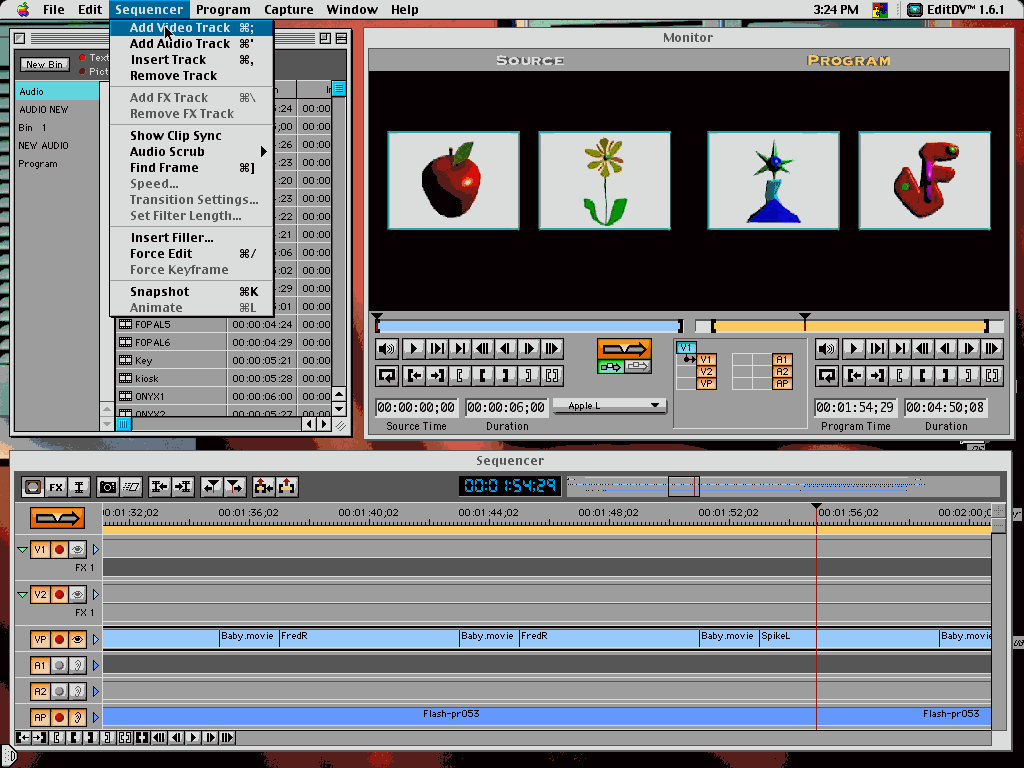Collapse the V2 track green triangle
The height and width of the screenshot is (768, 1024).
[22, 595]
